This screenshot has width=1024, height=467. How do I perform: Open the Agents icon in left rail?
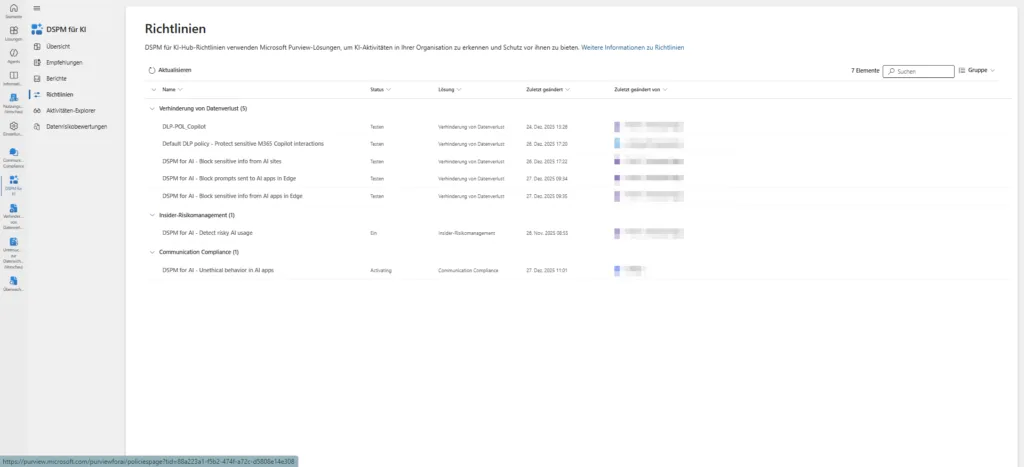[13, 54]
